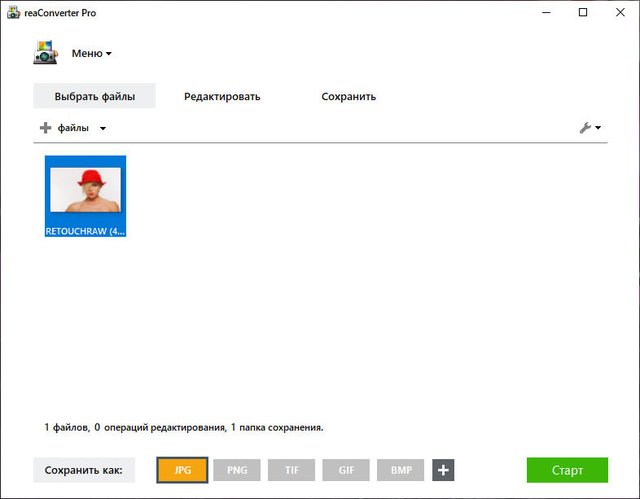Viewport: 640px width, 499px height.
Task: Click the reaConverter Pro title bar icon
Action: point(12,12)
